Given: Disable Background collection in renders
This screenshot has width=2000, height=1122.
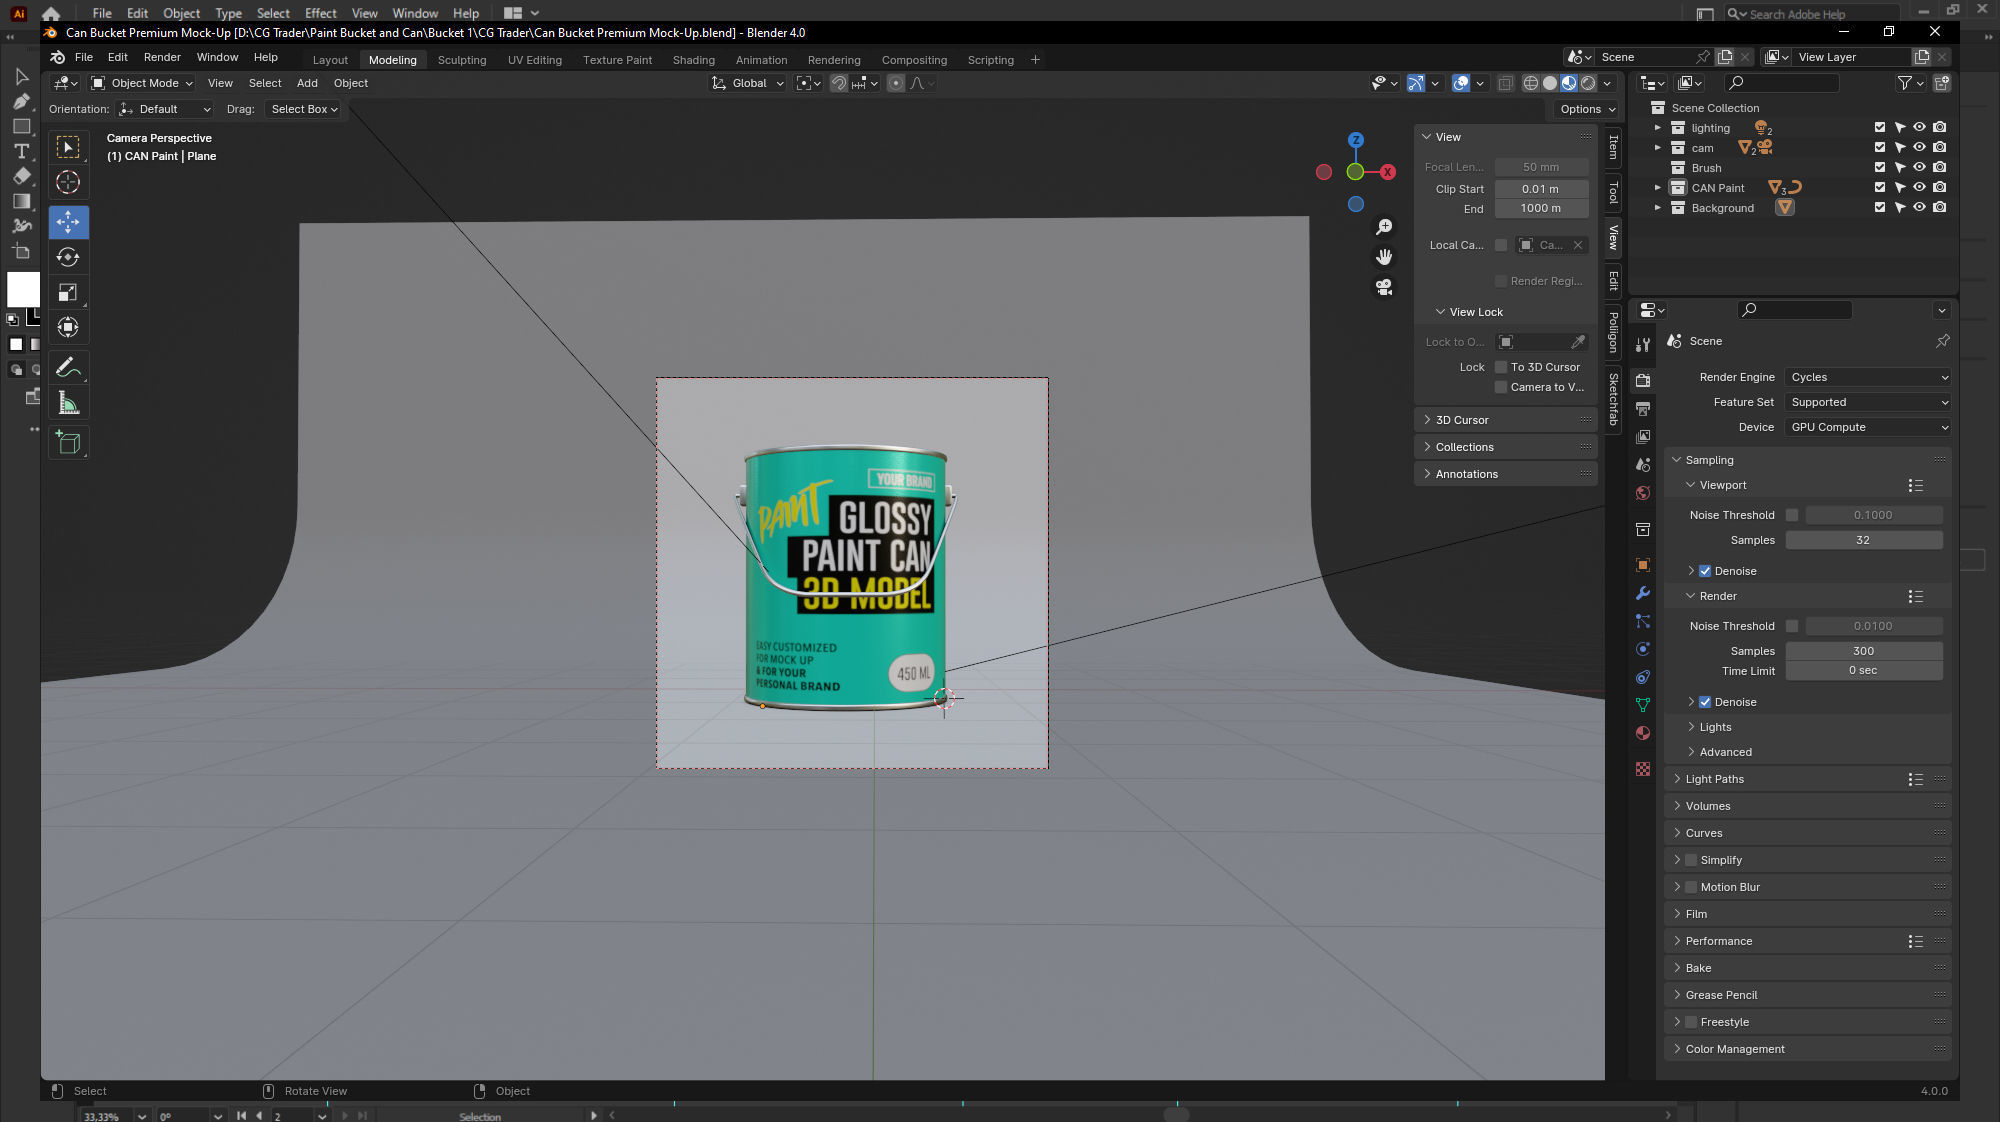Looking at the screenshot, I should 1940,208.
